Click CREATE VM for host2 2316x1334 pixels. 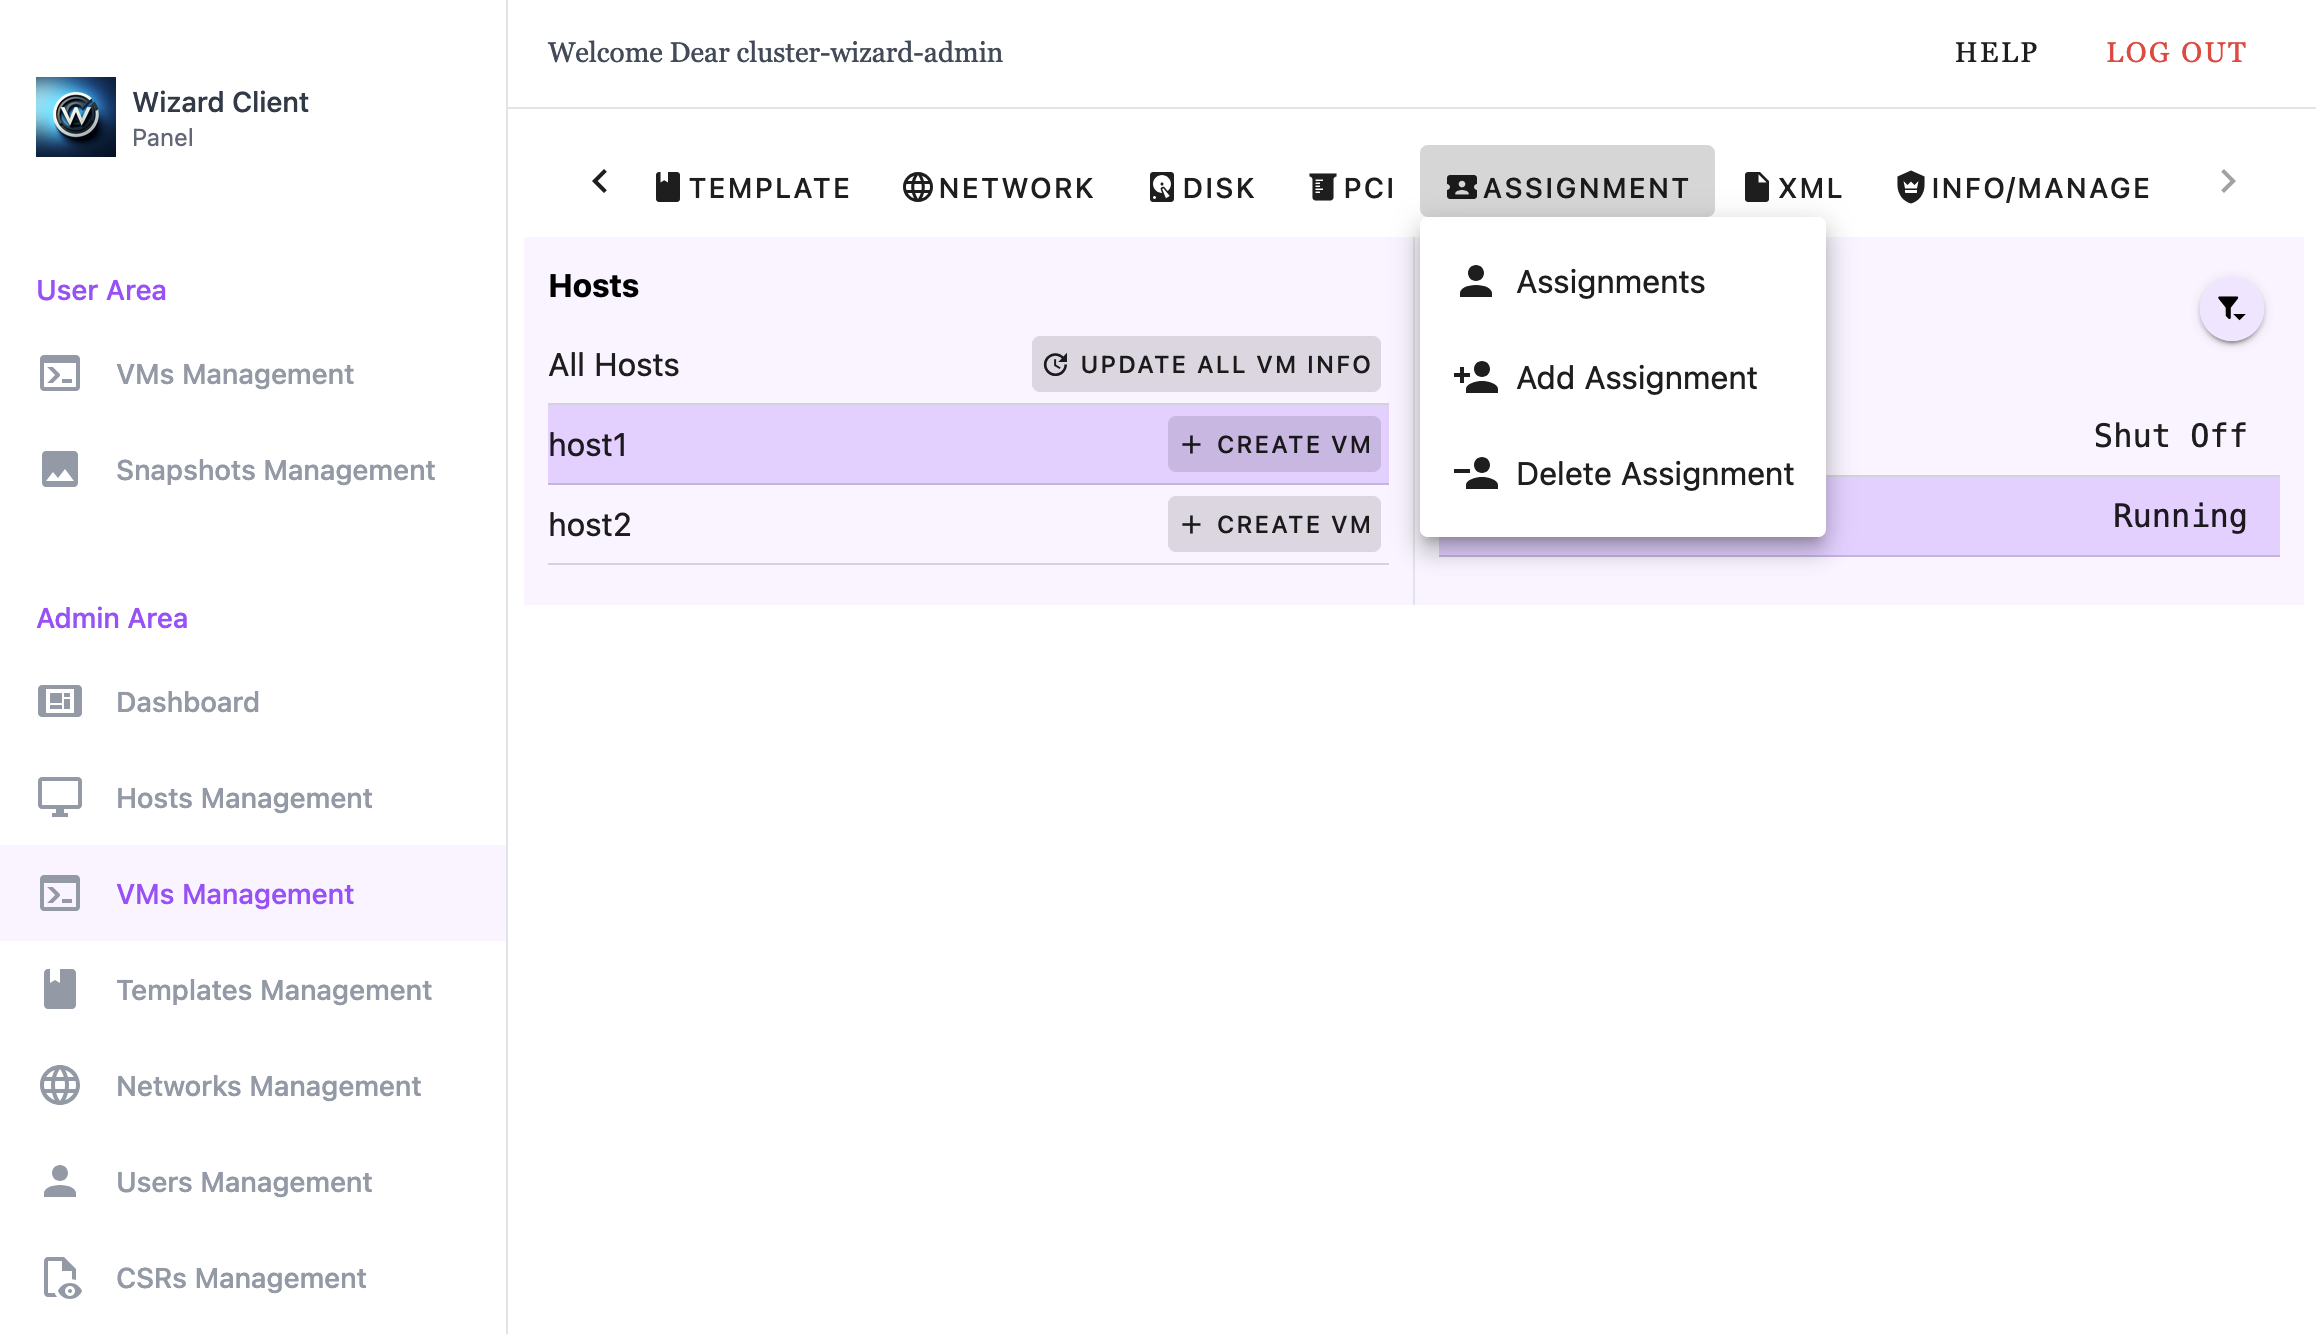click(x=1274, y=525)
